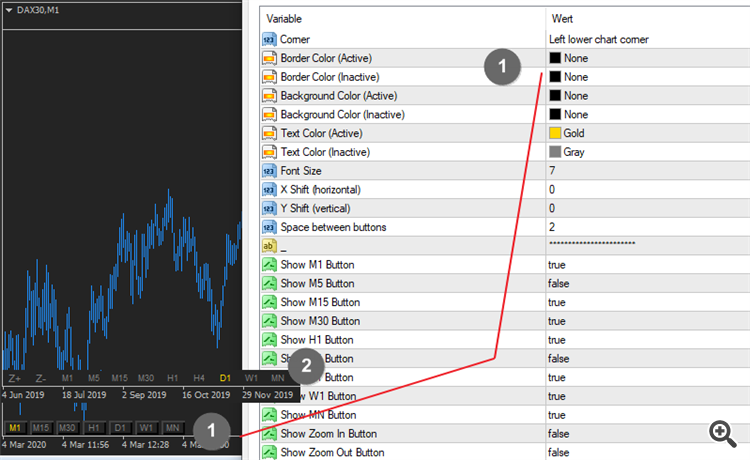Image resolution: width=750 pixels, height=460 pixels.
Task: Select the gold M1 active timeframe button
Action: pos(15,427)
